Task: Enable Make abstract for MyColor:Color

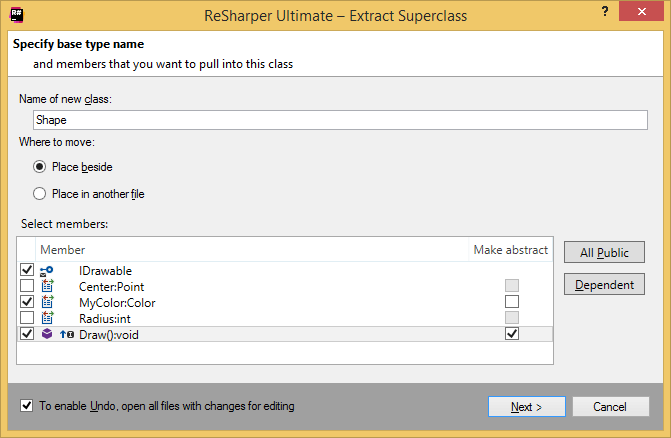Action: coord(512,302)
